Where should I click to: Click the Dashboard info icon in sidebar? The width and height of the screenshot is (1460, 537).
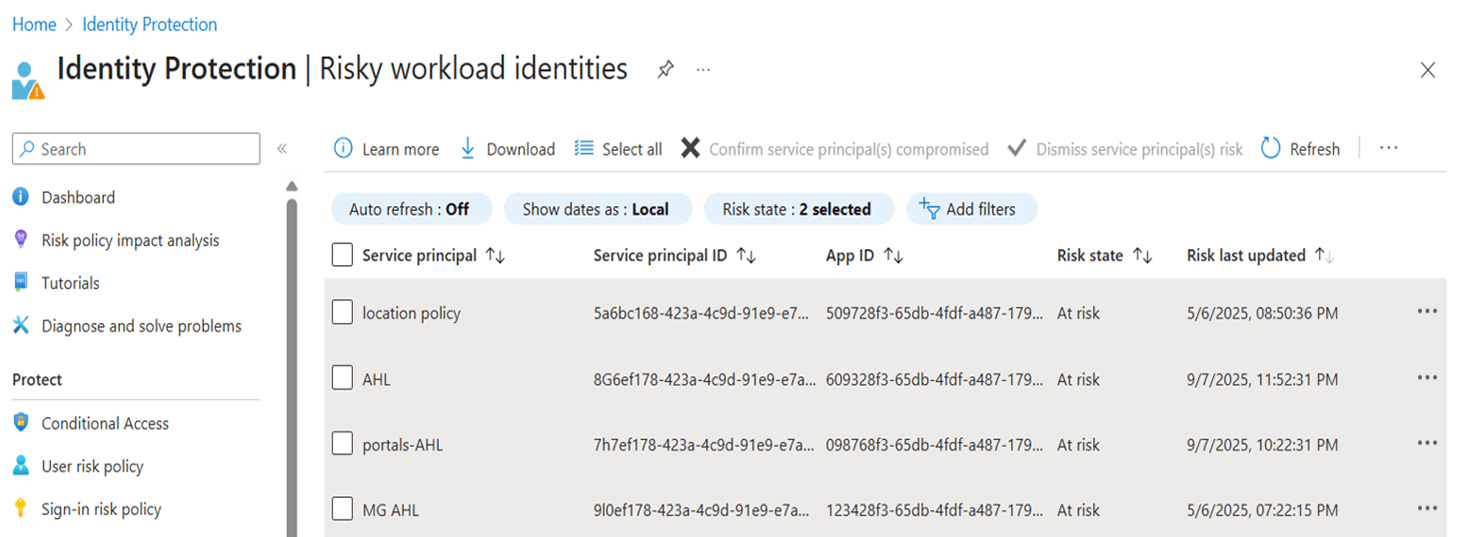pyautogui.click(x=21, y=197)
